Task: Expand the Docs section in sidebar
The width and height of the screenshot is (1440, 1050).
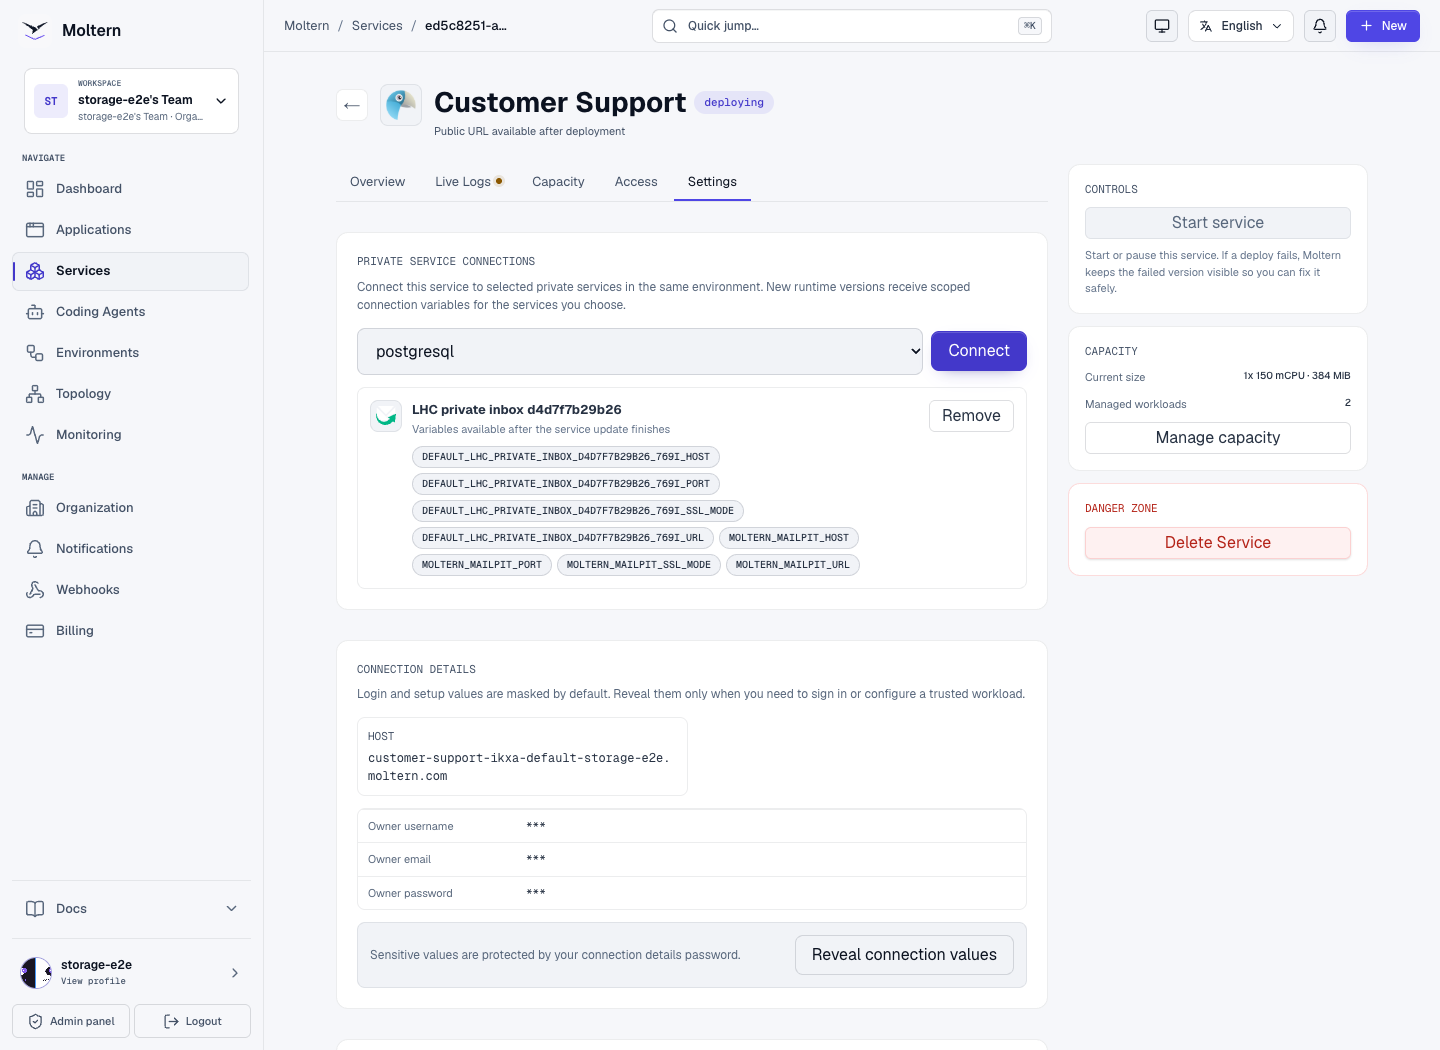Action: pos(131,909)
